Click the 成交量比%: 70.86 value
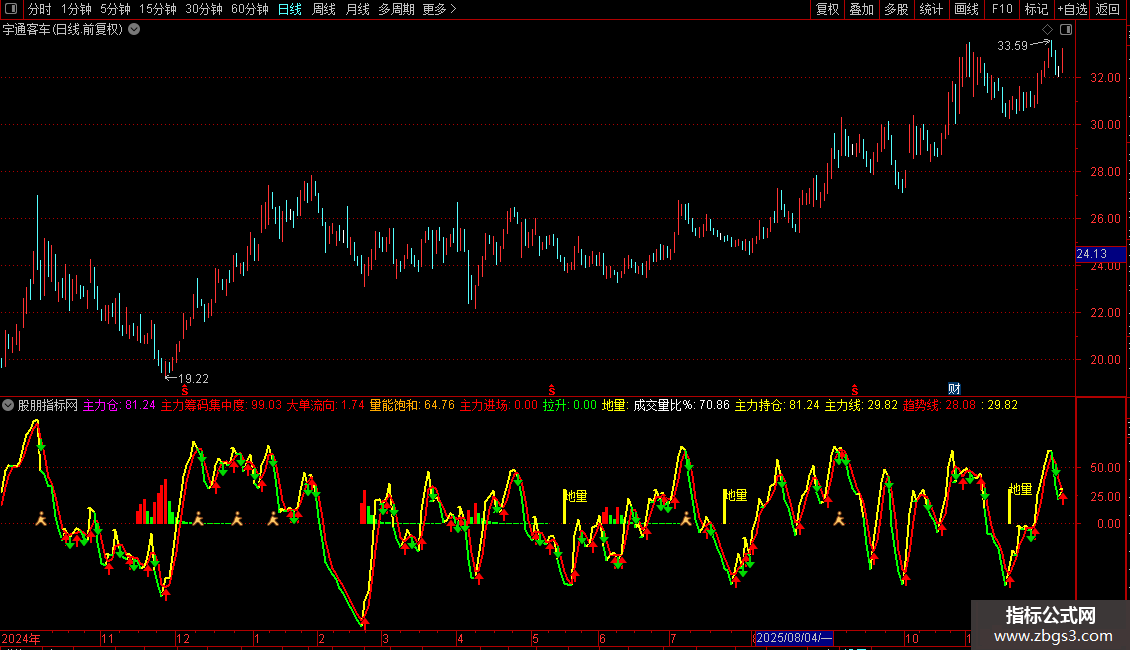Viewport: 1130px width, 650px height. pyautogui.click(x=682, y=405)
